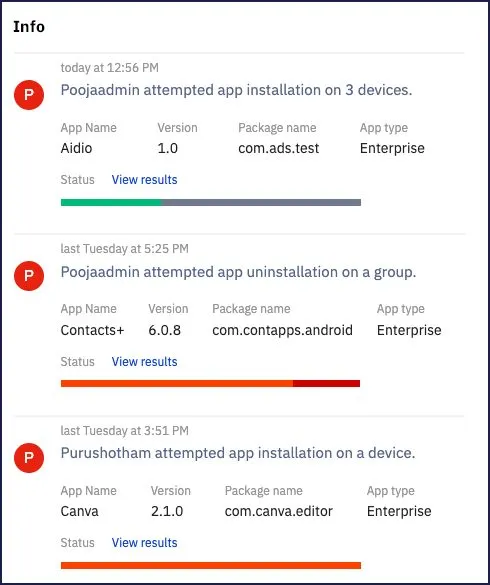Open View results for Contacts+ uninstallation
Screen dimensions: 490x585
click(144, 362)
